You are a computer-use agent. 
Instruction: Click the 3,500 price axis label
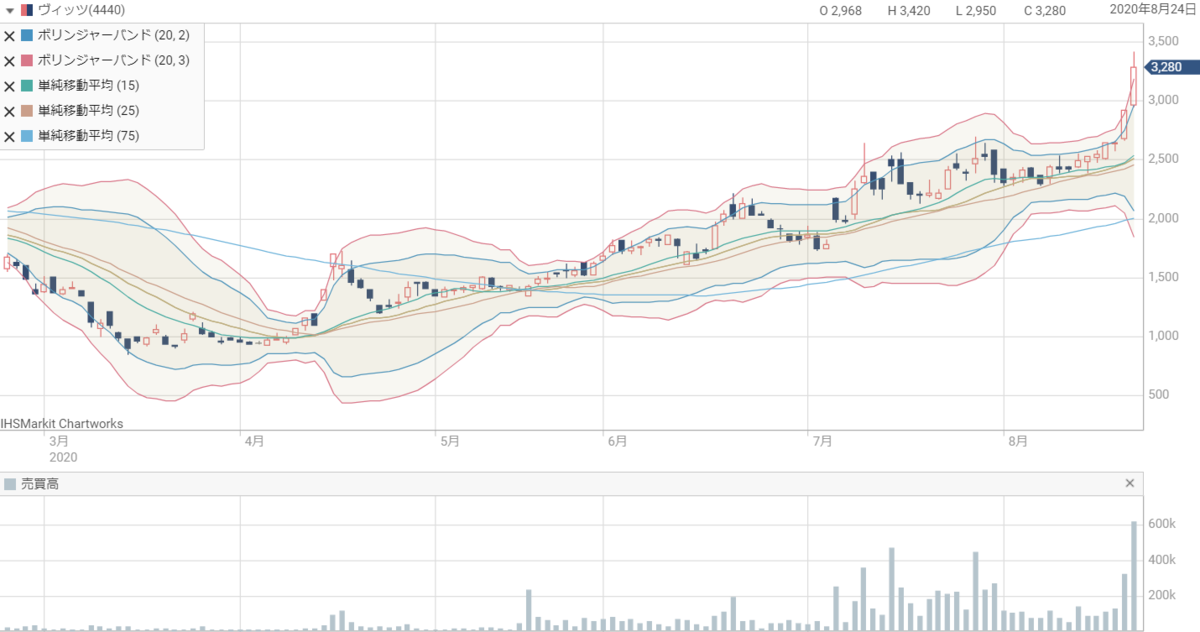(1164, 42)
